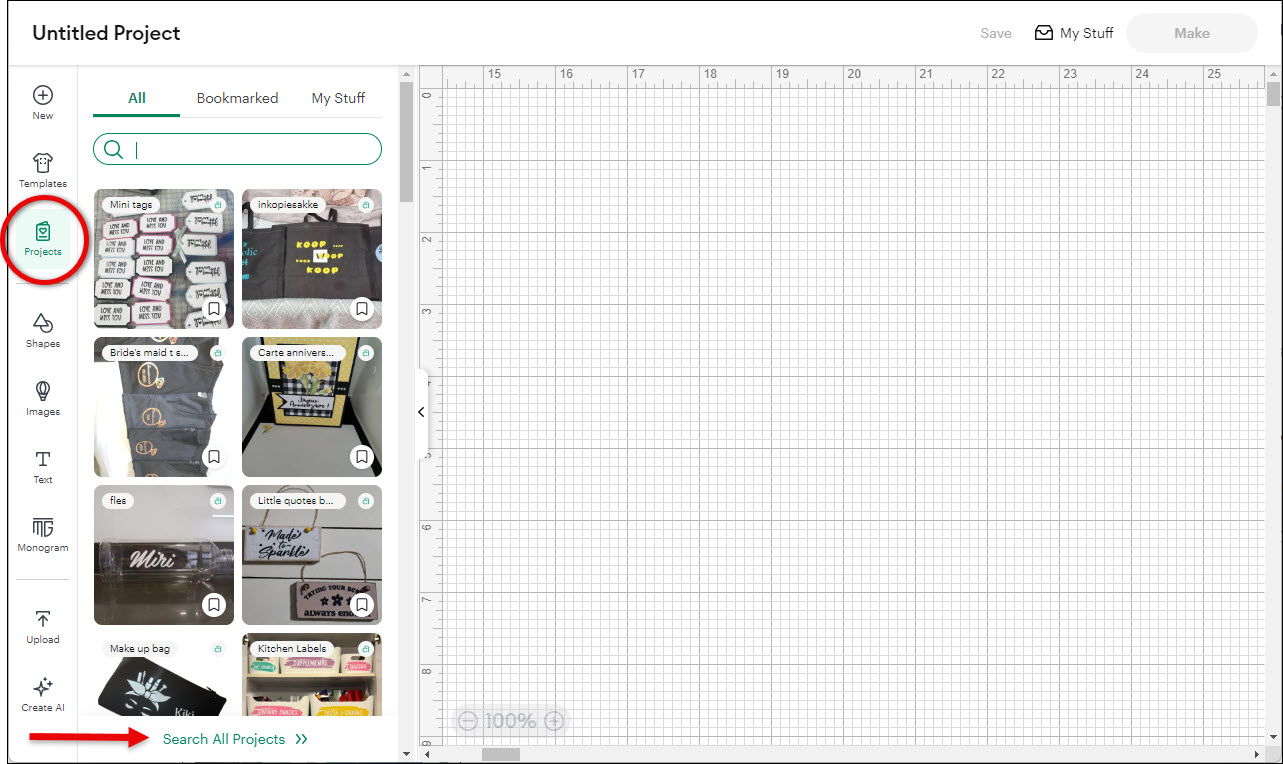Switch to the Bookmarked tab

[x=237, y=97]
